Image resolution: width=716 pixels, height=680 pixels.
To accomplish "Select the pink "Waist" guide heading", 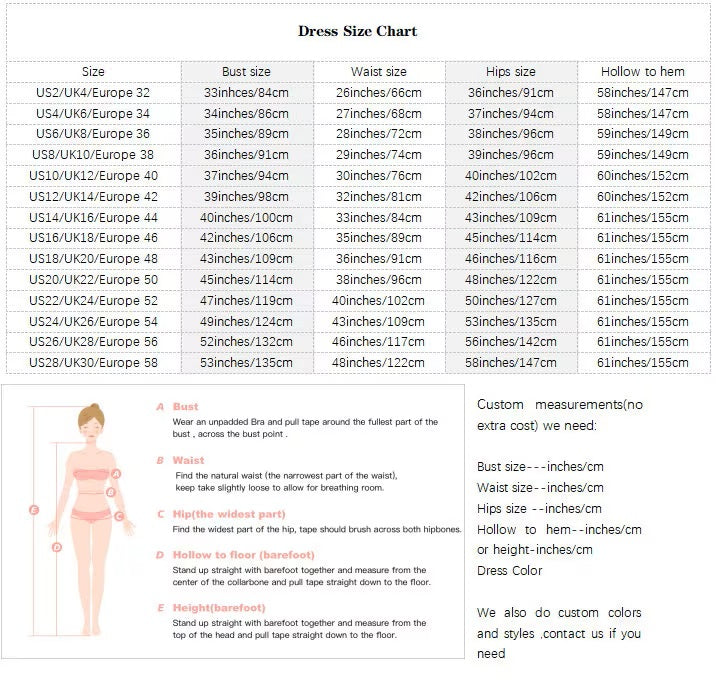I will (x=187, y=461).
